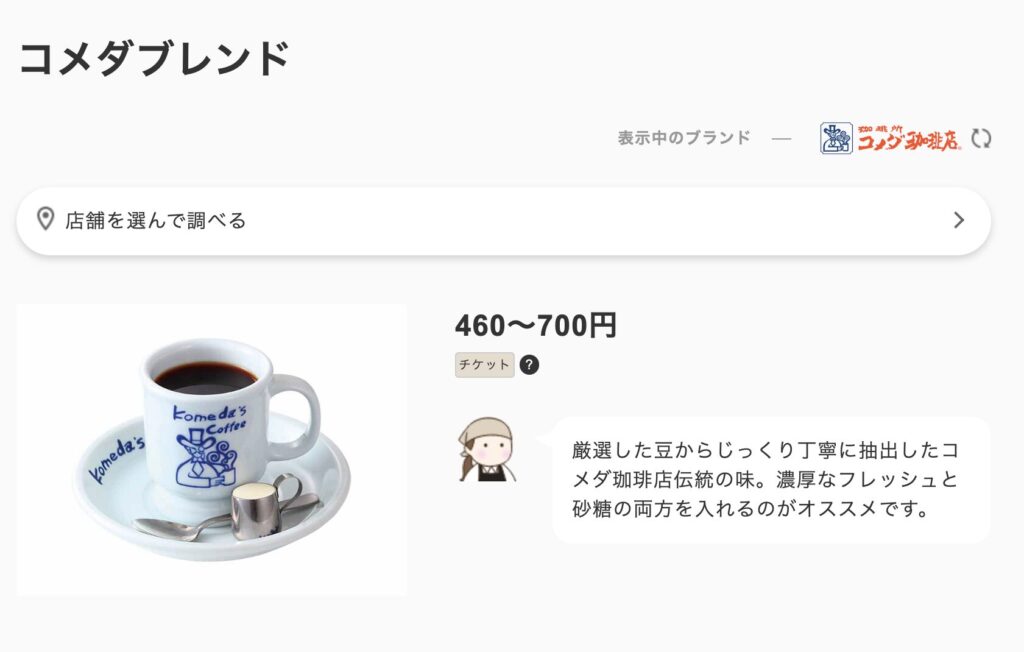Click the チケット ticket badge
The height and width of the screenshot is (652, 1024).
pos(485,365)
